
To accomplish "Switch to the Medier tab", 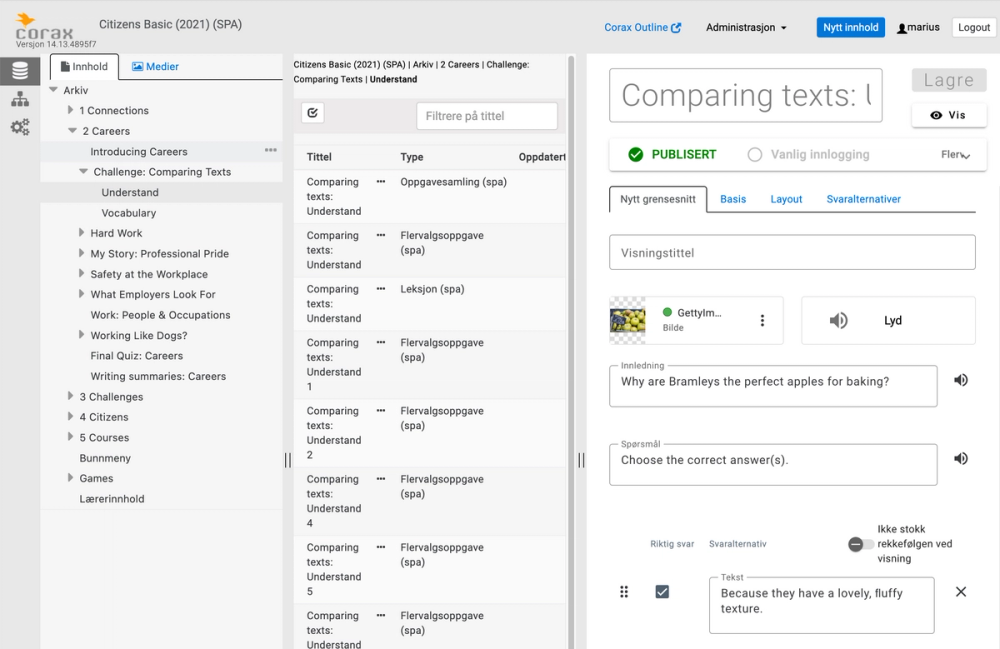I will pyautogui.click(x=155, y=67).
